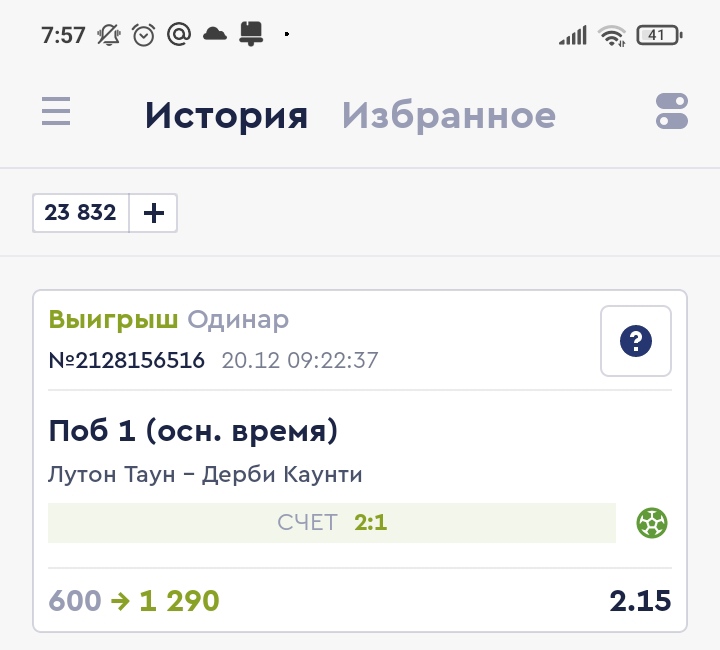Screen dimensions: 720x650
Task: Switch to the Избранное tab
Action: [449, 116]
